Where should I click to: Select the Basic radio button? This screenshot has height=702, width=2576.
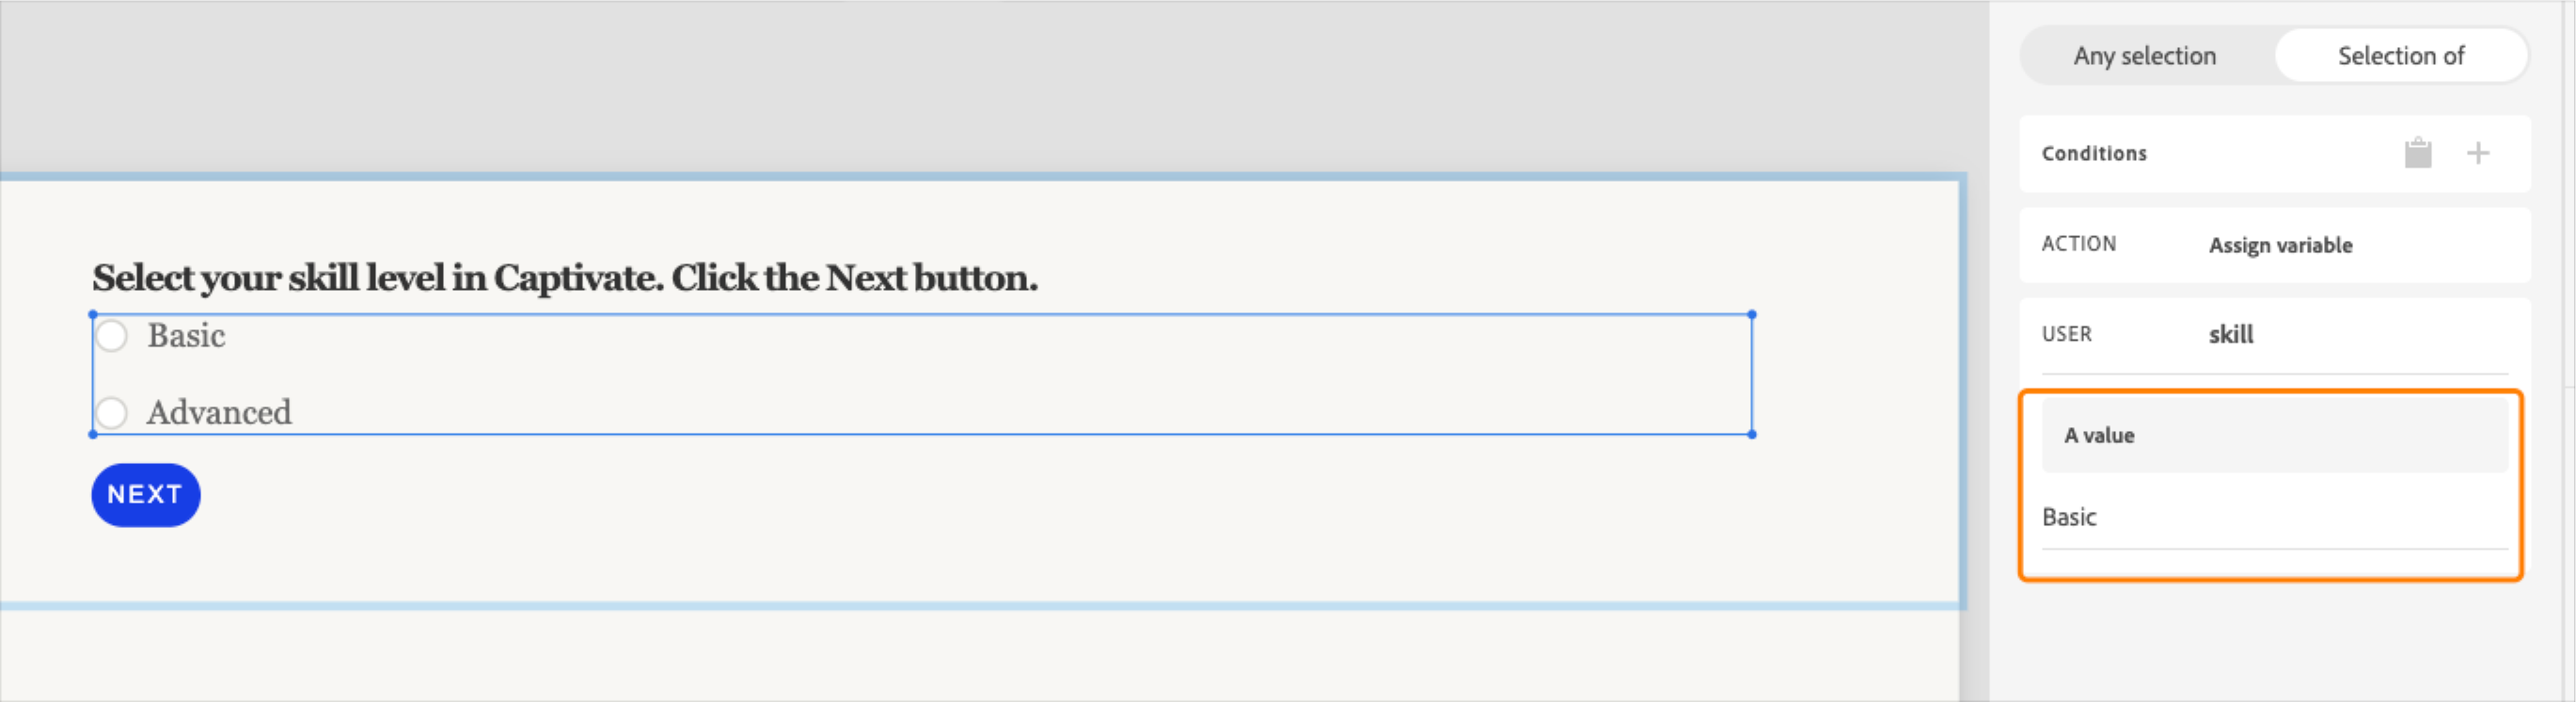(112, 337)
